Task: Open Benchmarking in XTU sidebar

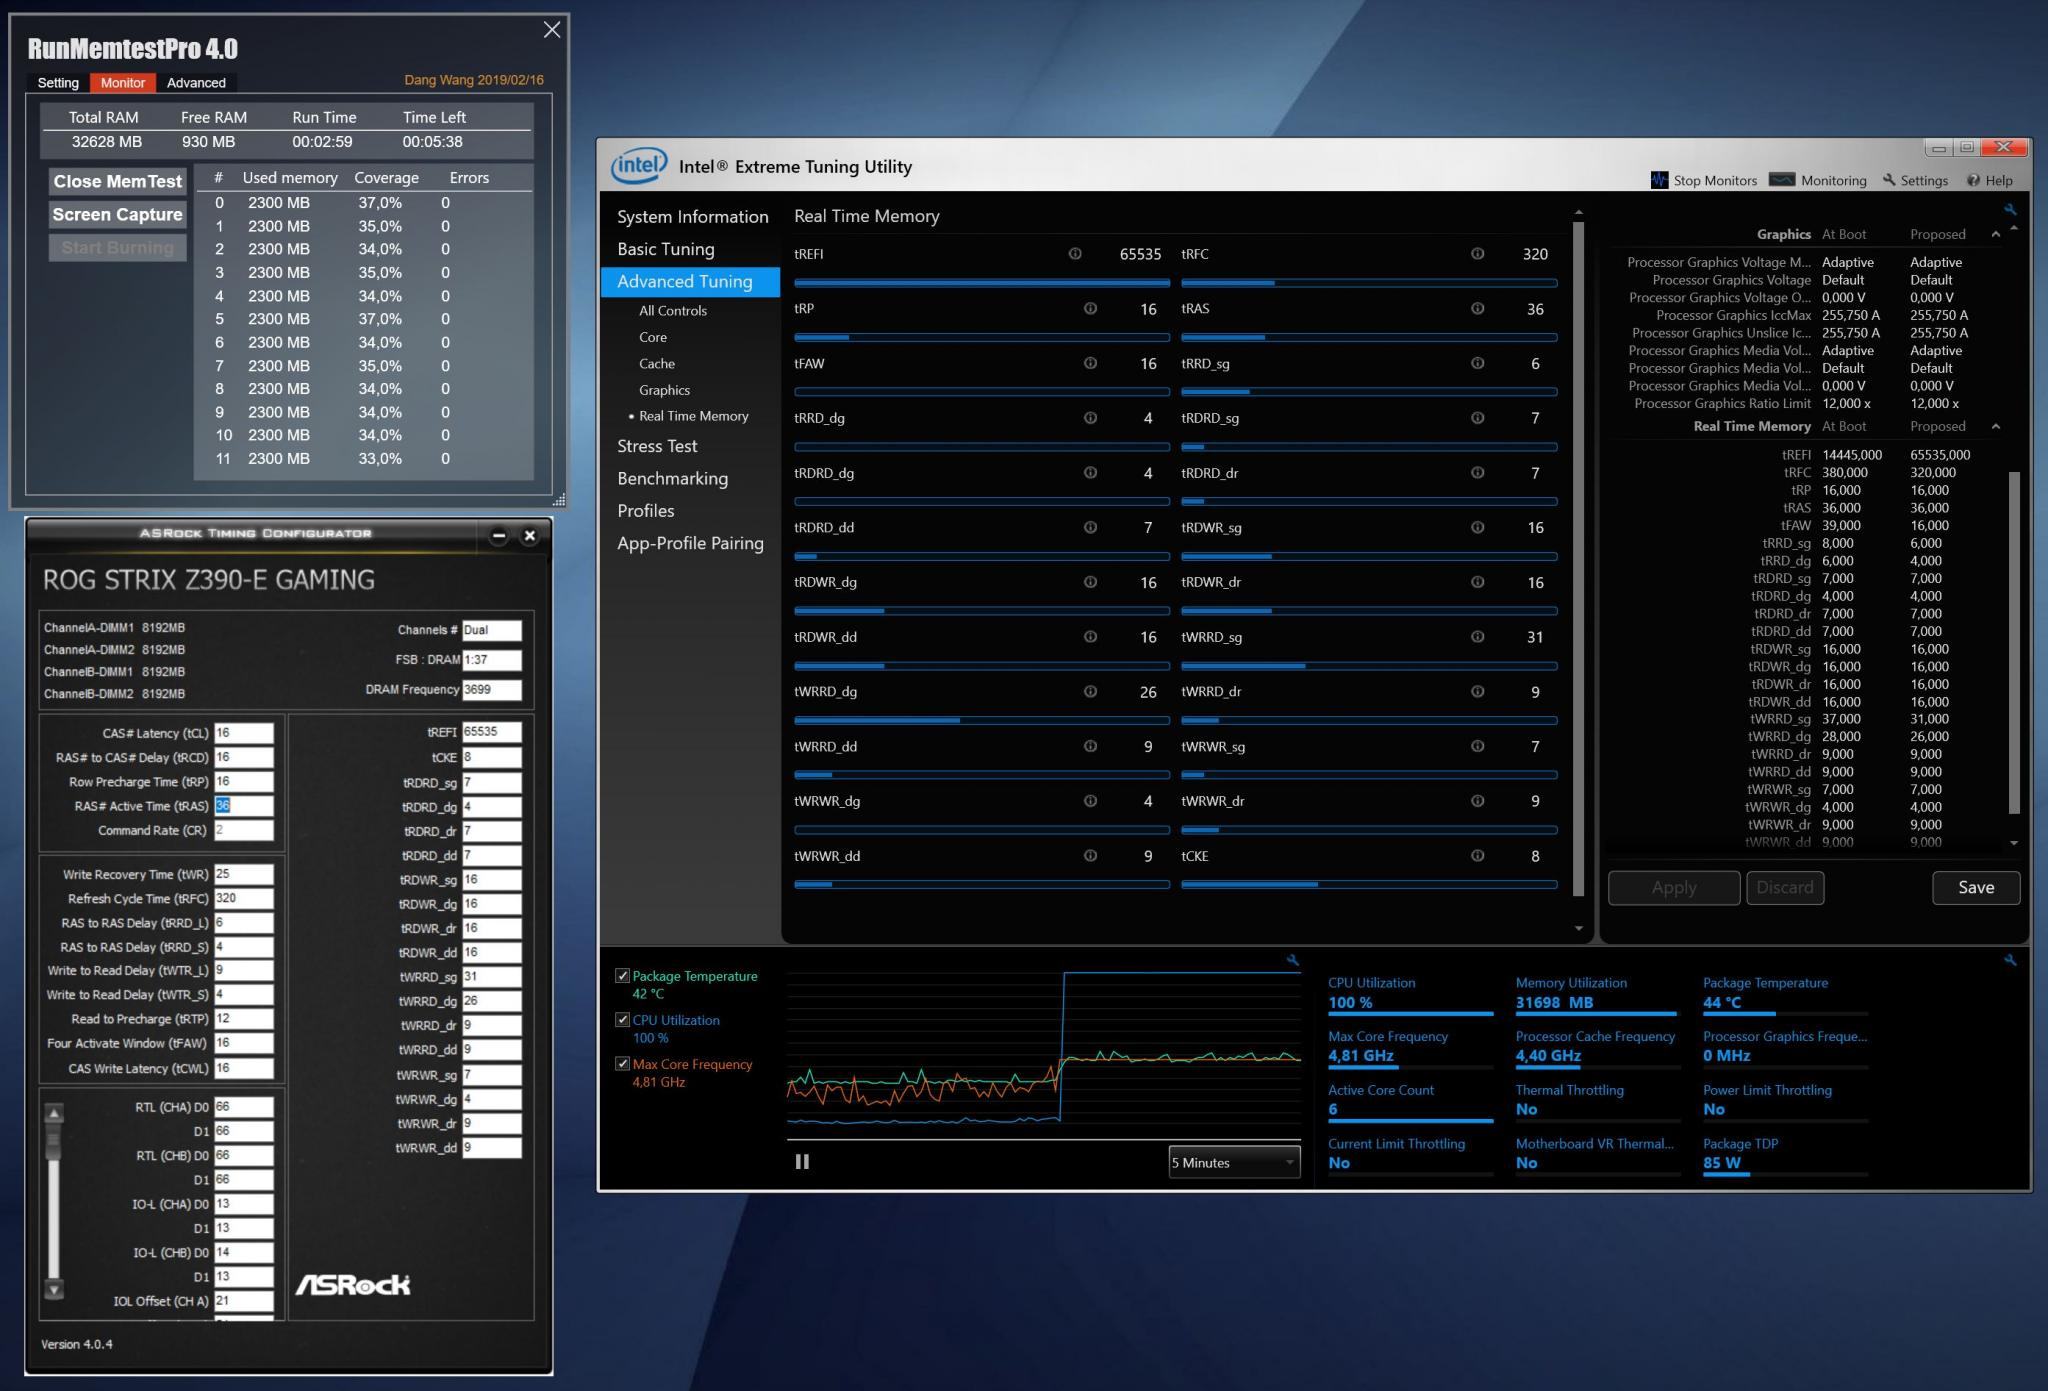Action: (x=672, y=478)
